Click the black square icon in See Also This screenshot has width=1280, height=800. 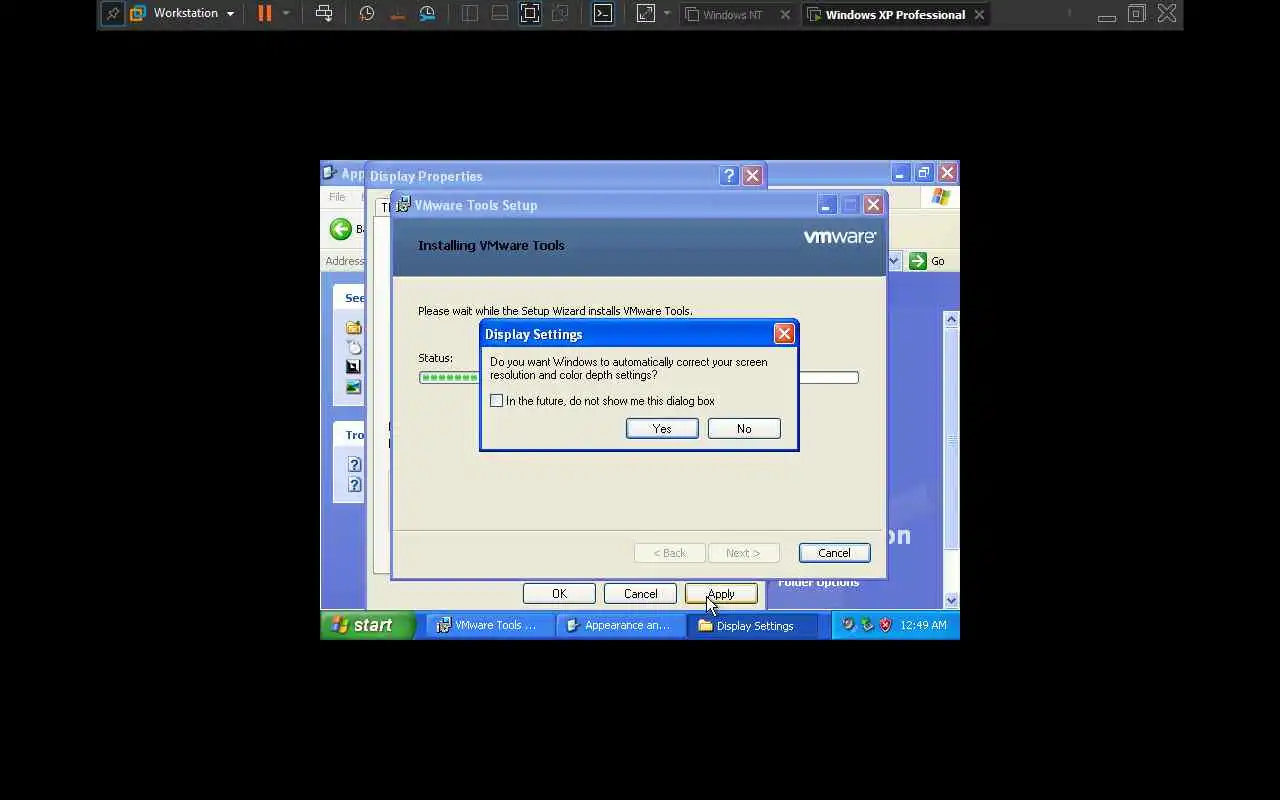coord(353,367)
